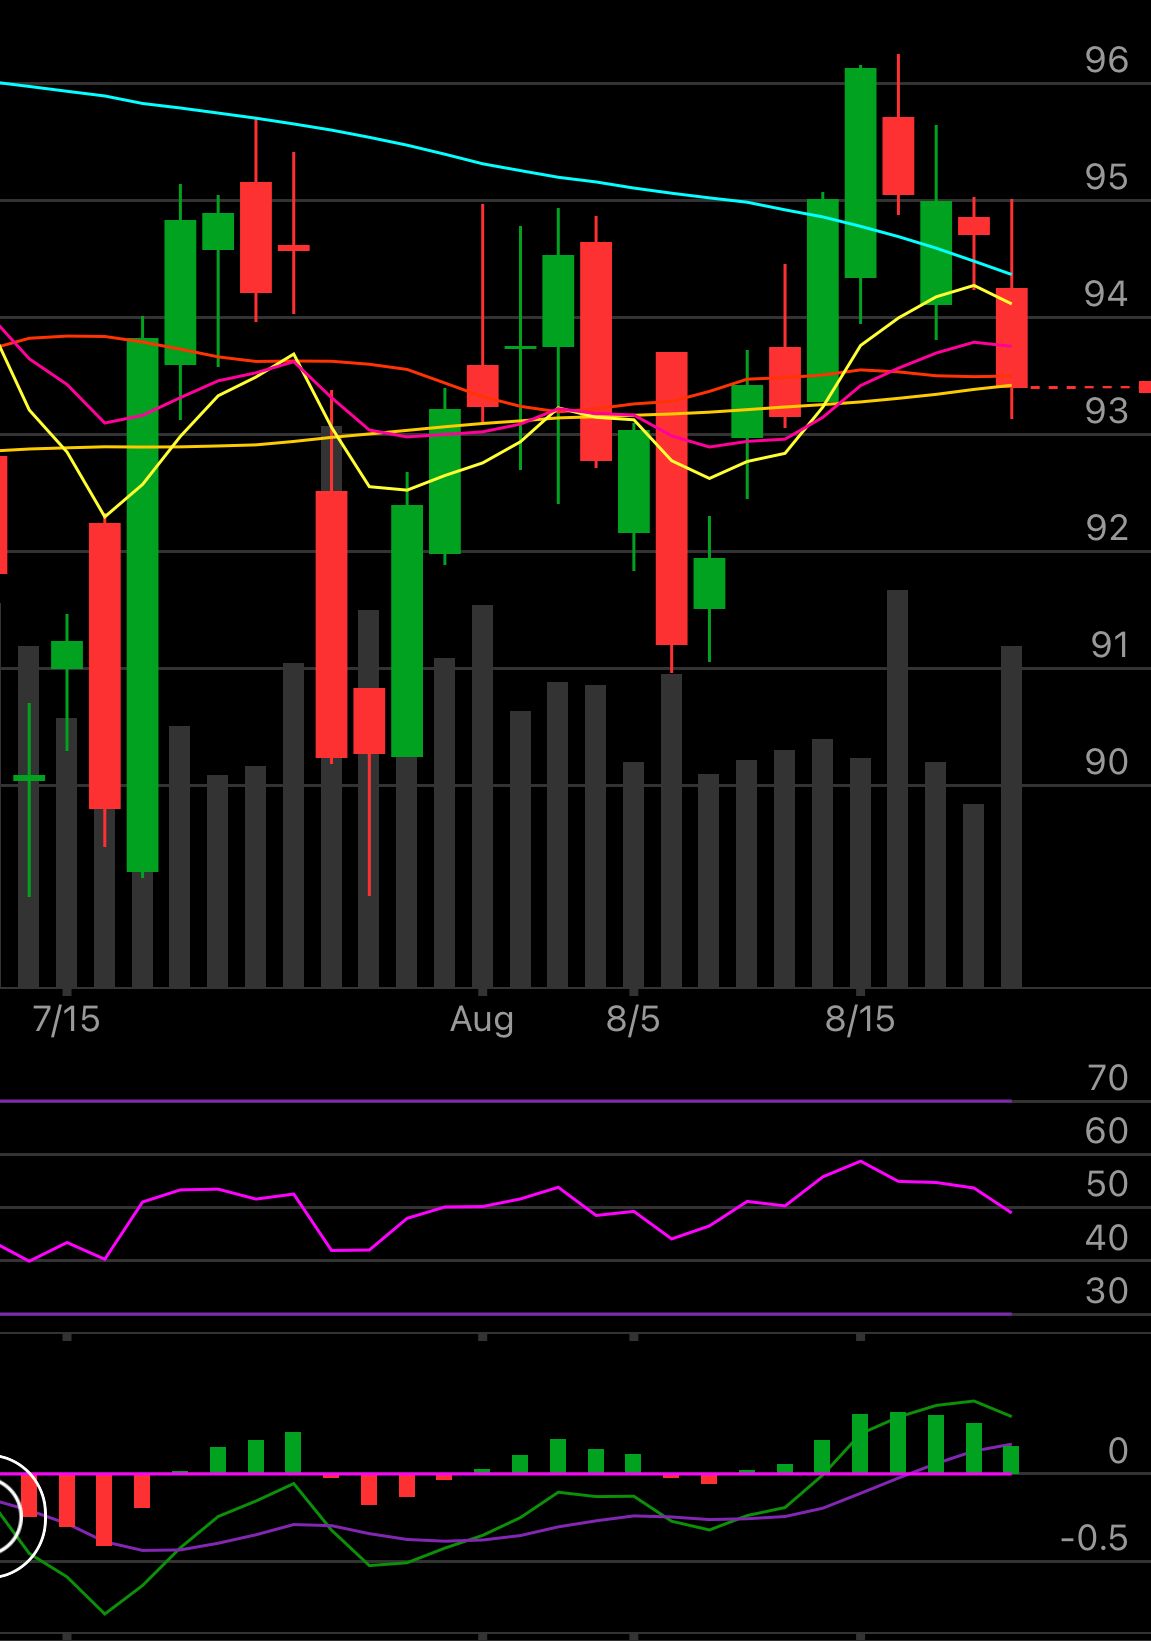Select the 8/5 date label
1151x1641 pixels.
point(633,1019)
